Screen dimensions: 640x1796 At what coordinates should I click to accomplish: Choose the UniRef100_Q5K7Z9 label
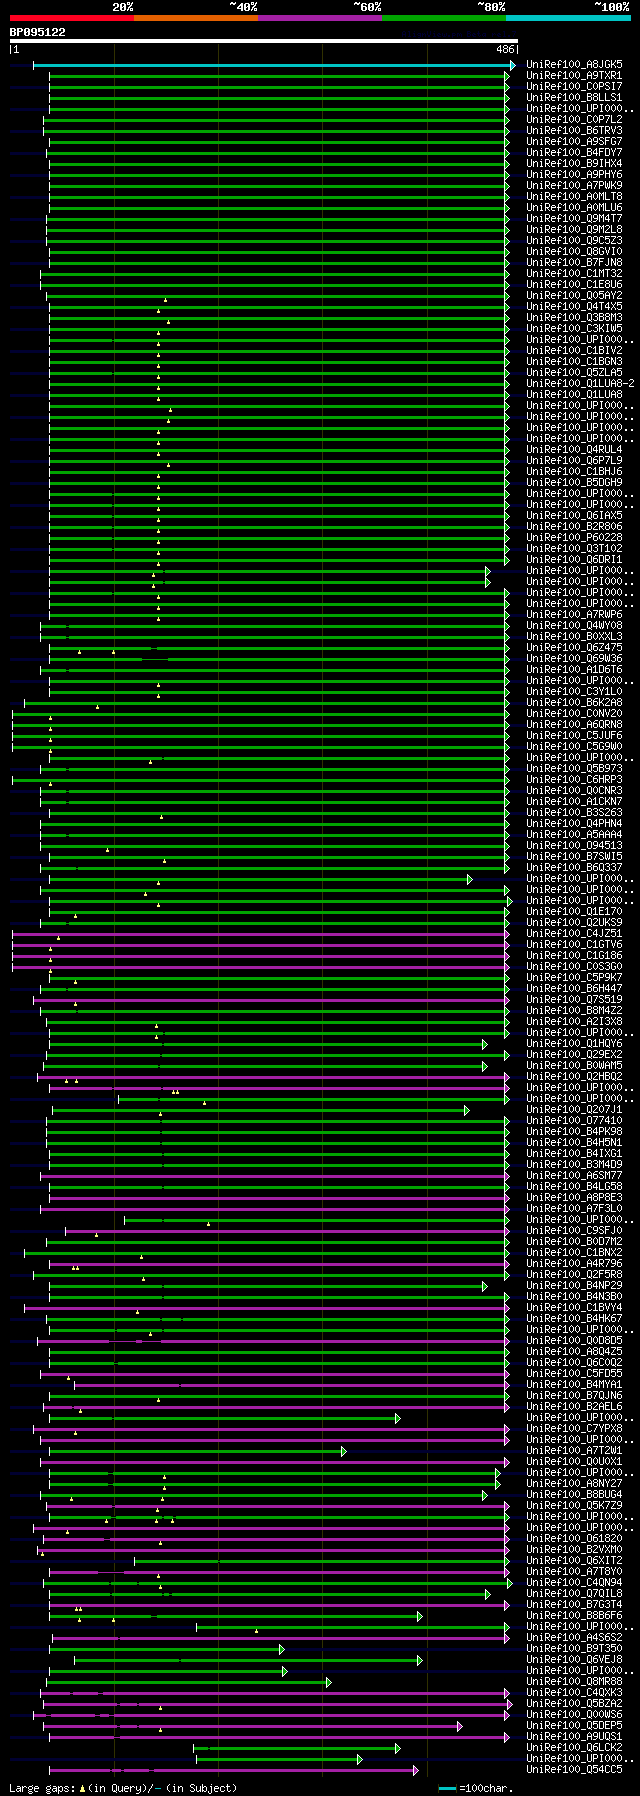click(574, 1506)
